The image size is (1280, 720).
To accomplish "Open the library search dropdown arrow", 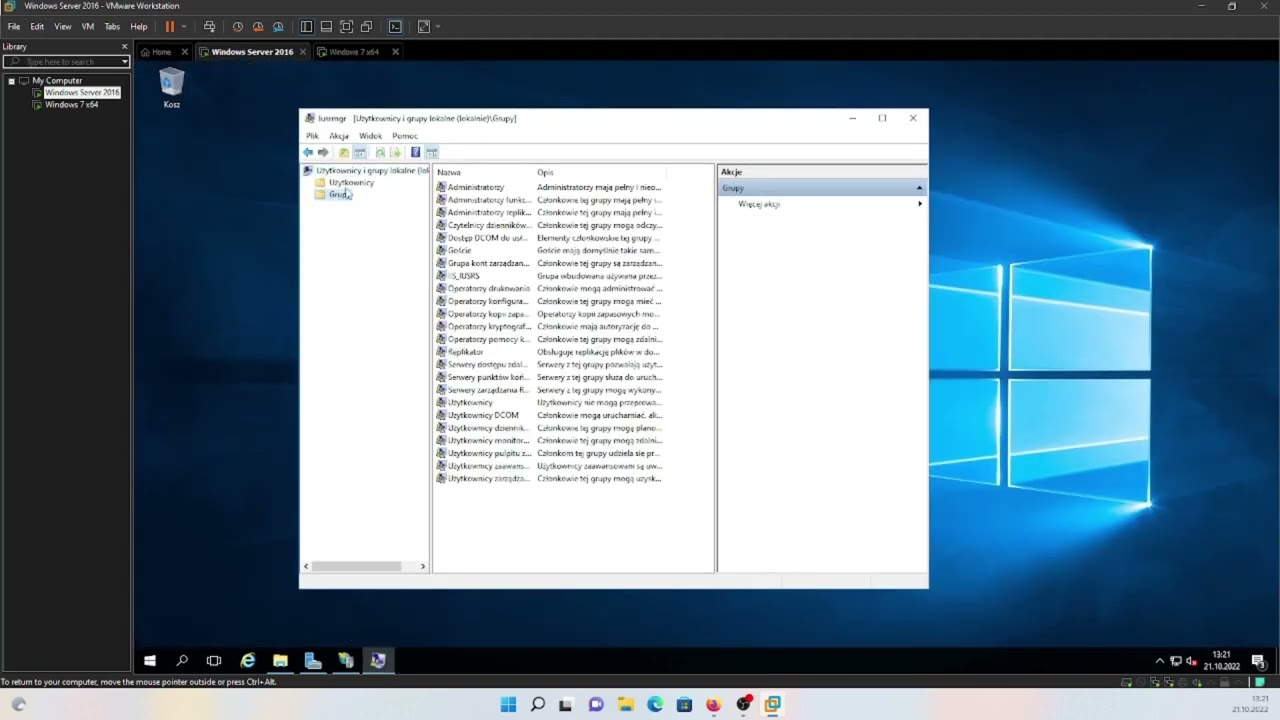I will pyautogui.click(x=124, y=62).
